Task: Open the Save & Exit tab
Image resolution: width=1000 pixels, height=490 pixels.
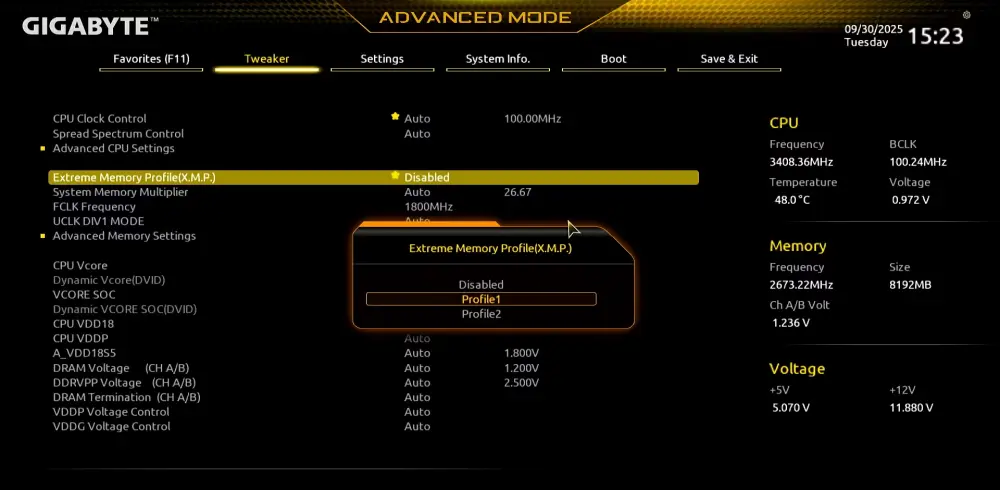Action: pyautogui.click(x=729, y=59)
